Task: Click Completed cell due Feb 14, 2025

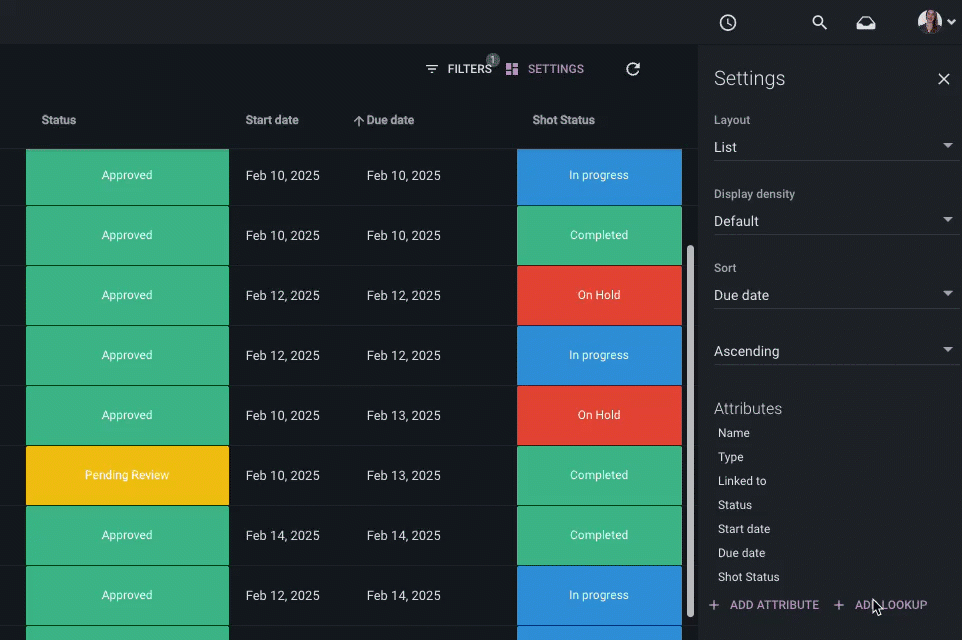Action: pos(599,535)
